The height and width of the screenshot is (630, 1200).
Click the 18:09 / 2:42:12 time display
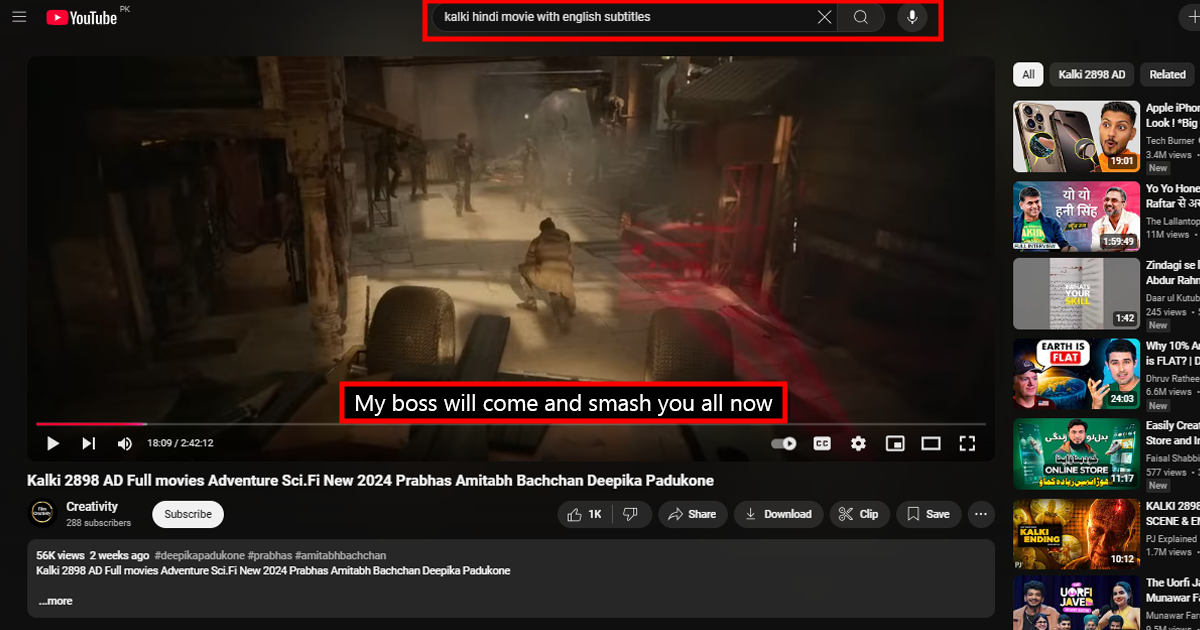pos(180,443)
